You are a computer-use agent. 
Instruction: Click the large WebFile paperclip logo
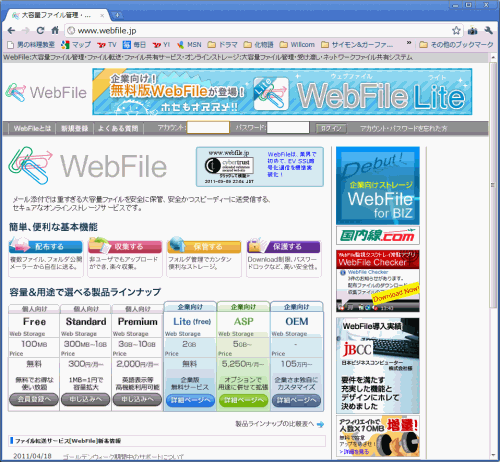[88, 166]
